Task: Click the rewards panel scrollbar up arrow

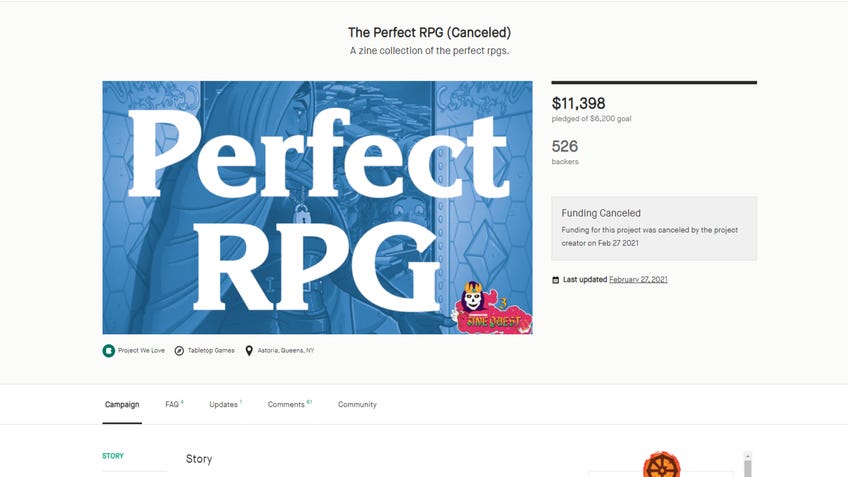Action: tap(747, 456)
